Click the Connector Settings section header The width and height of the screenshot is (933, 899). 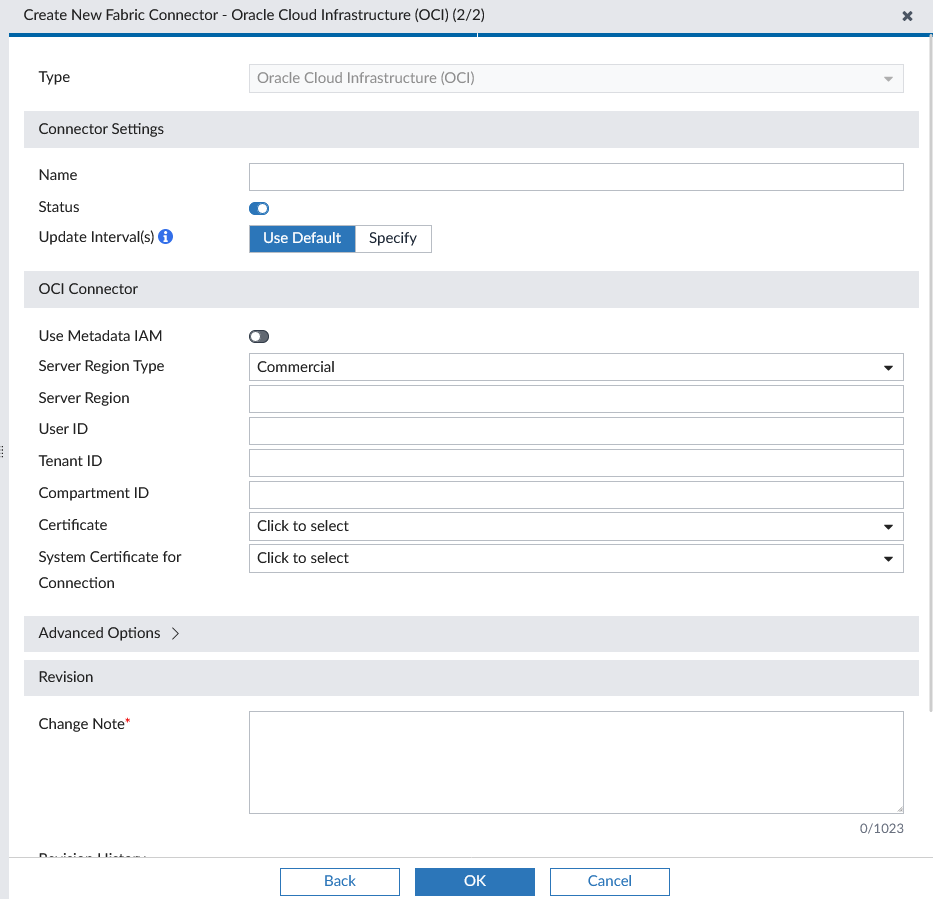coord(99,129)
